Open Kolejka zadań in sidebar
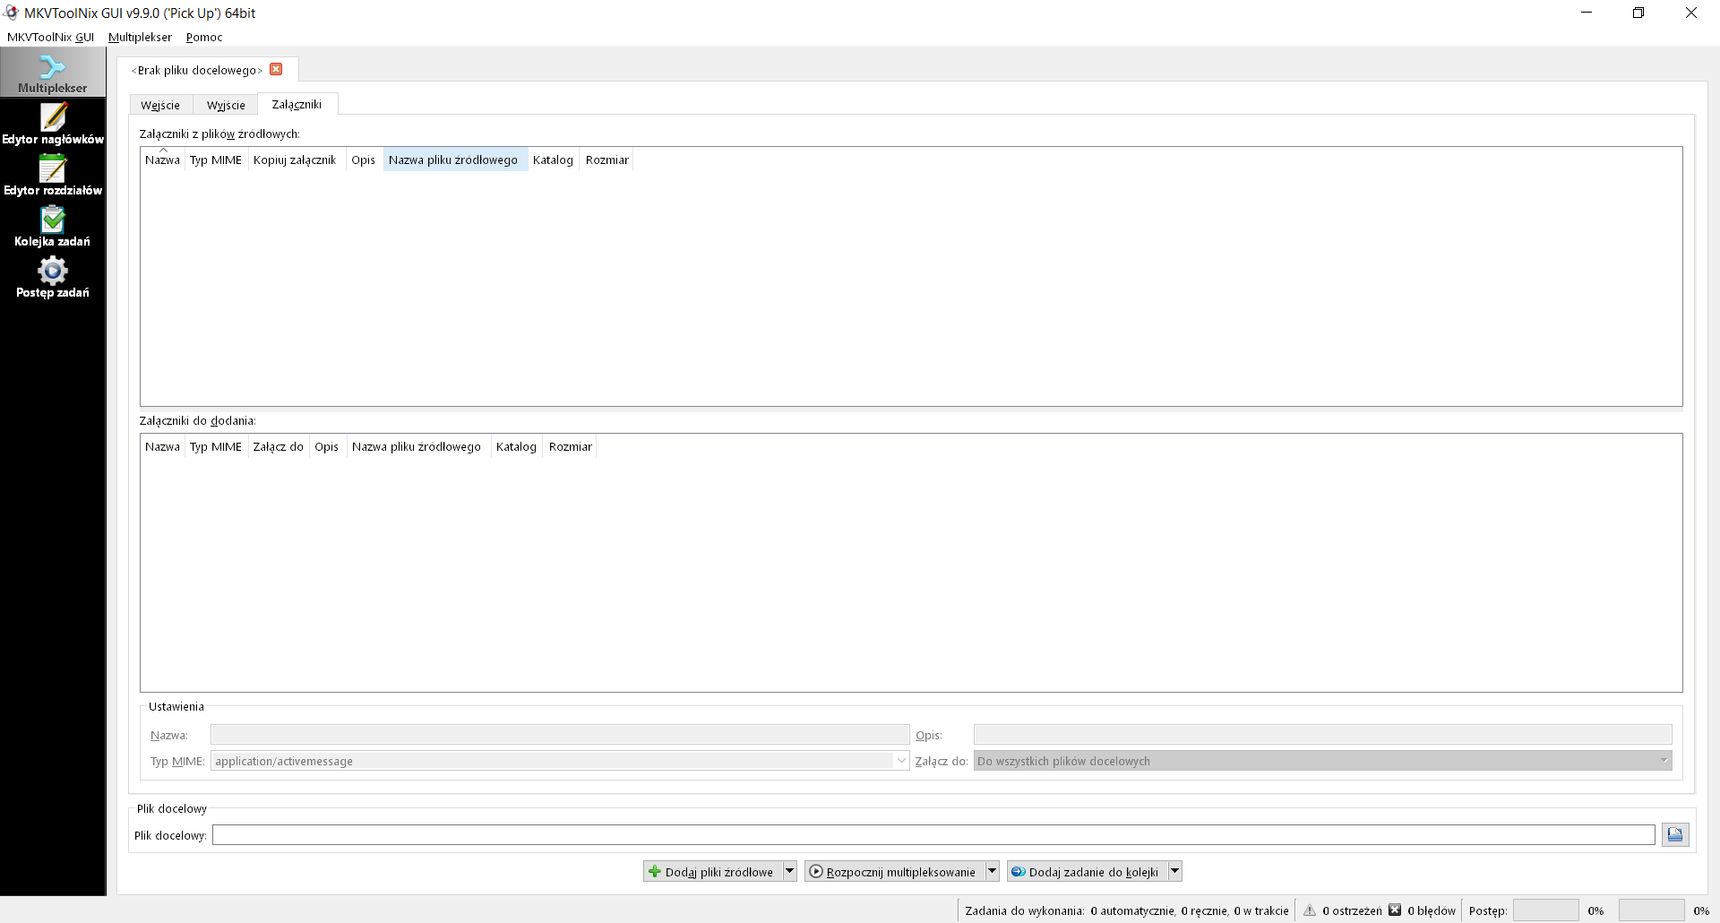The width and height of the screenshot is (1720, 923). pyautogui.click(x=52, y=226)
